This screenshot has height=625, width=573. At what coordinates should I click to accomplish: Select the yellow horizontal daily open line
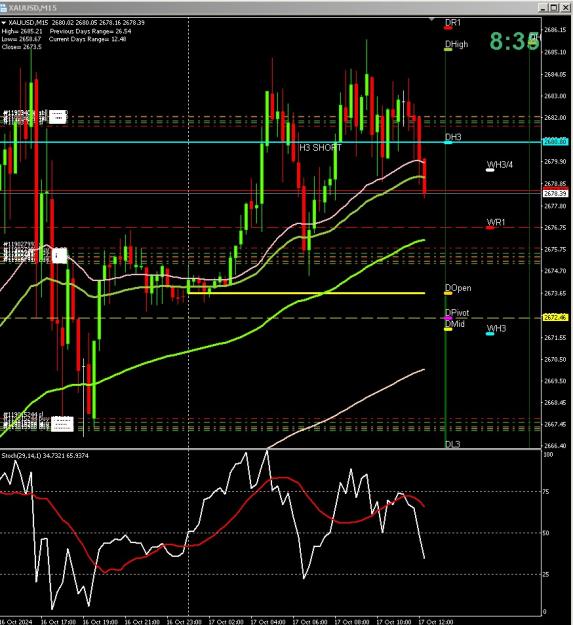tap(306, 293)
